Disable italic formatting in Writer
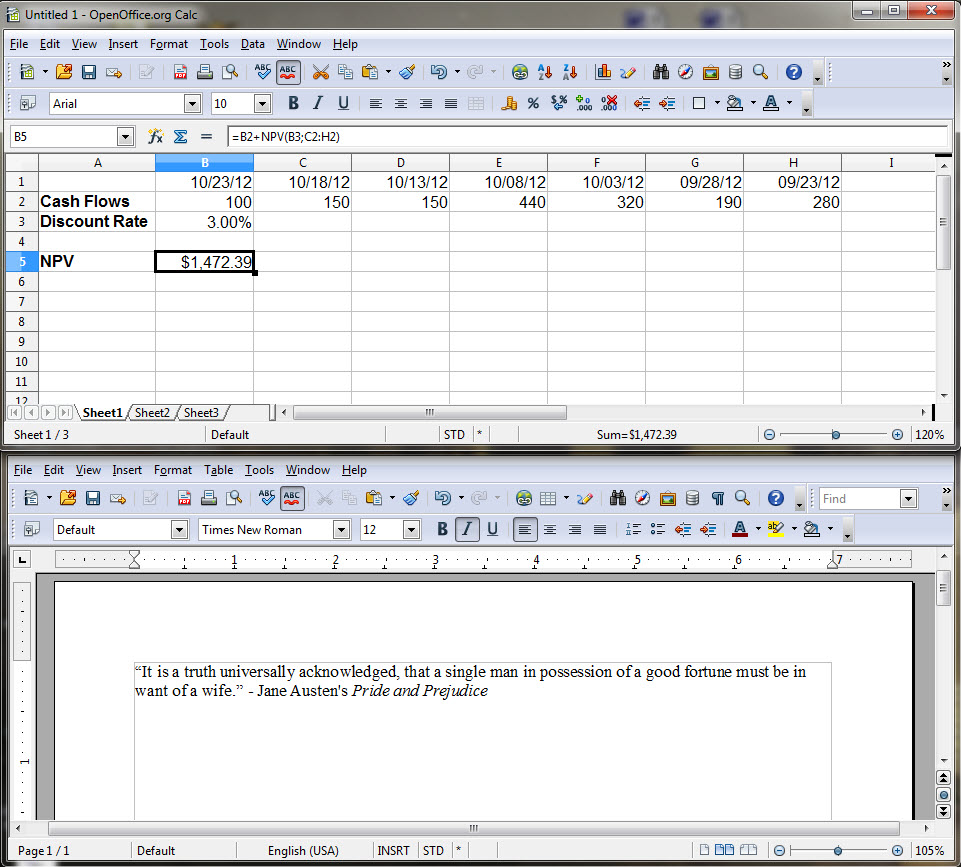Viewport: 961px width, 867px height. point(467,530)
